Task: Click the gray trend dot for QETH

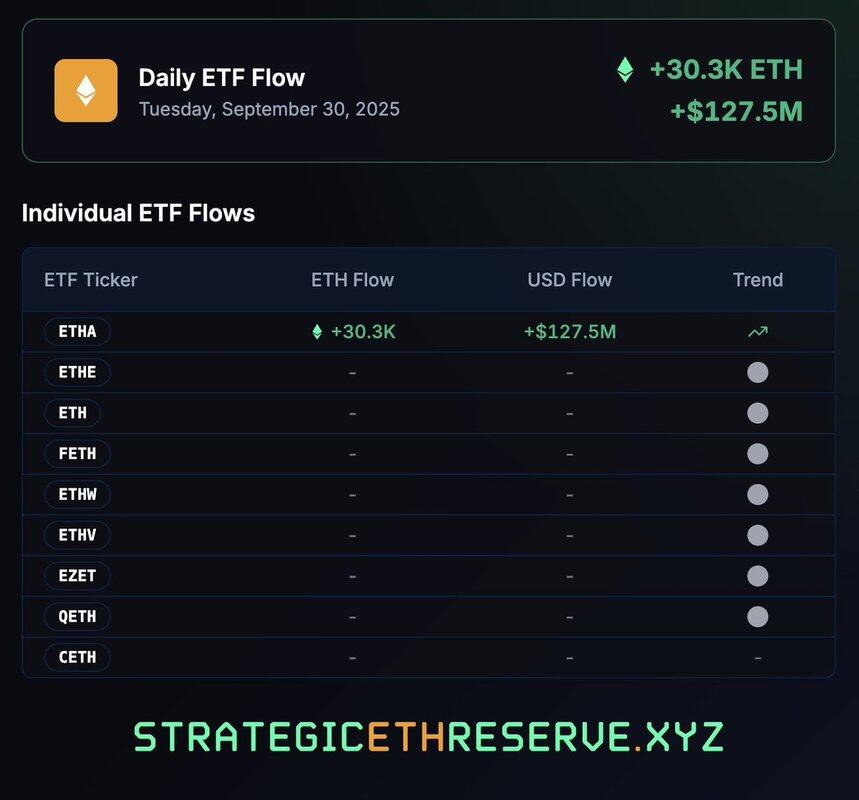Action: pyautogui.click(x=757, y=616)
